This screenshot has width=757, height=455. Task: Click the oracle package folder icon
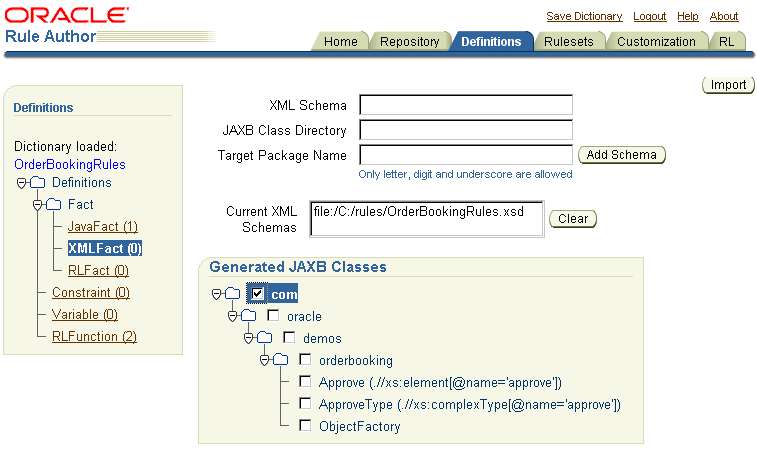point(249,315)
